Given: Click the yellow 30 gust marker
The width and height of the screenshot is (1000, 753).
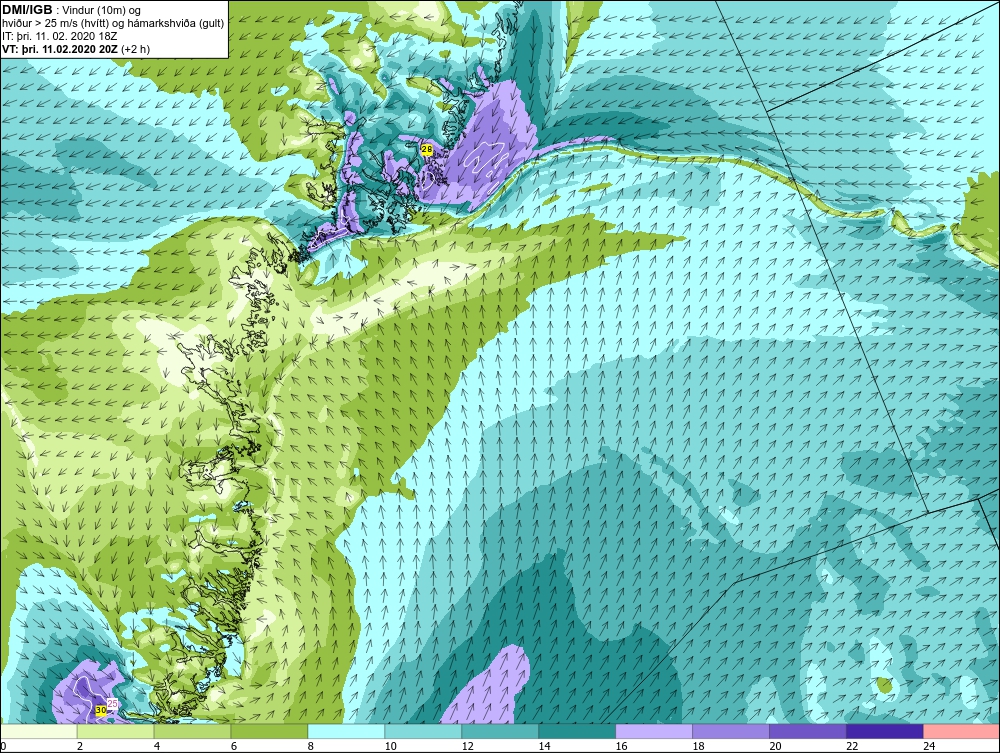Looking at the screenshot, I should click(x=101, y=710).
